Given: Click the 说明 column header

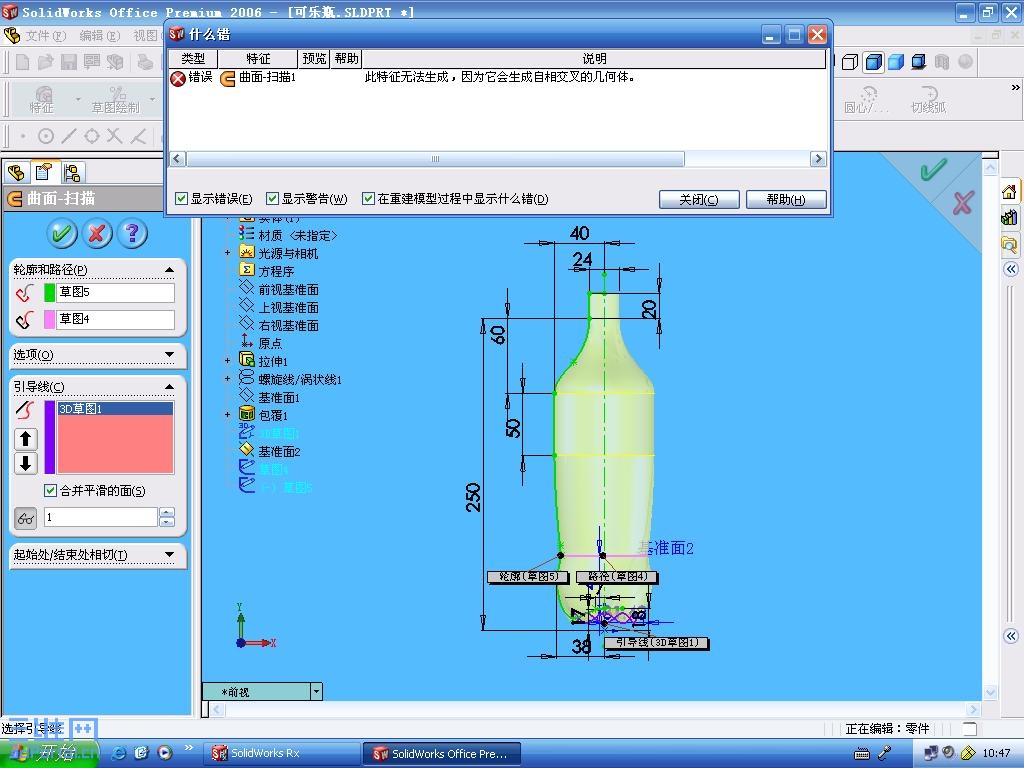Looking at the screenshot, I should tap(594, 59).
